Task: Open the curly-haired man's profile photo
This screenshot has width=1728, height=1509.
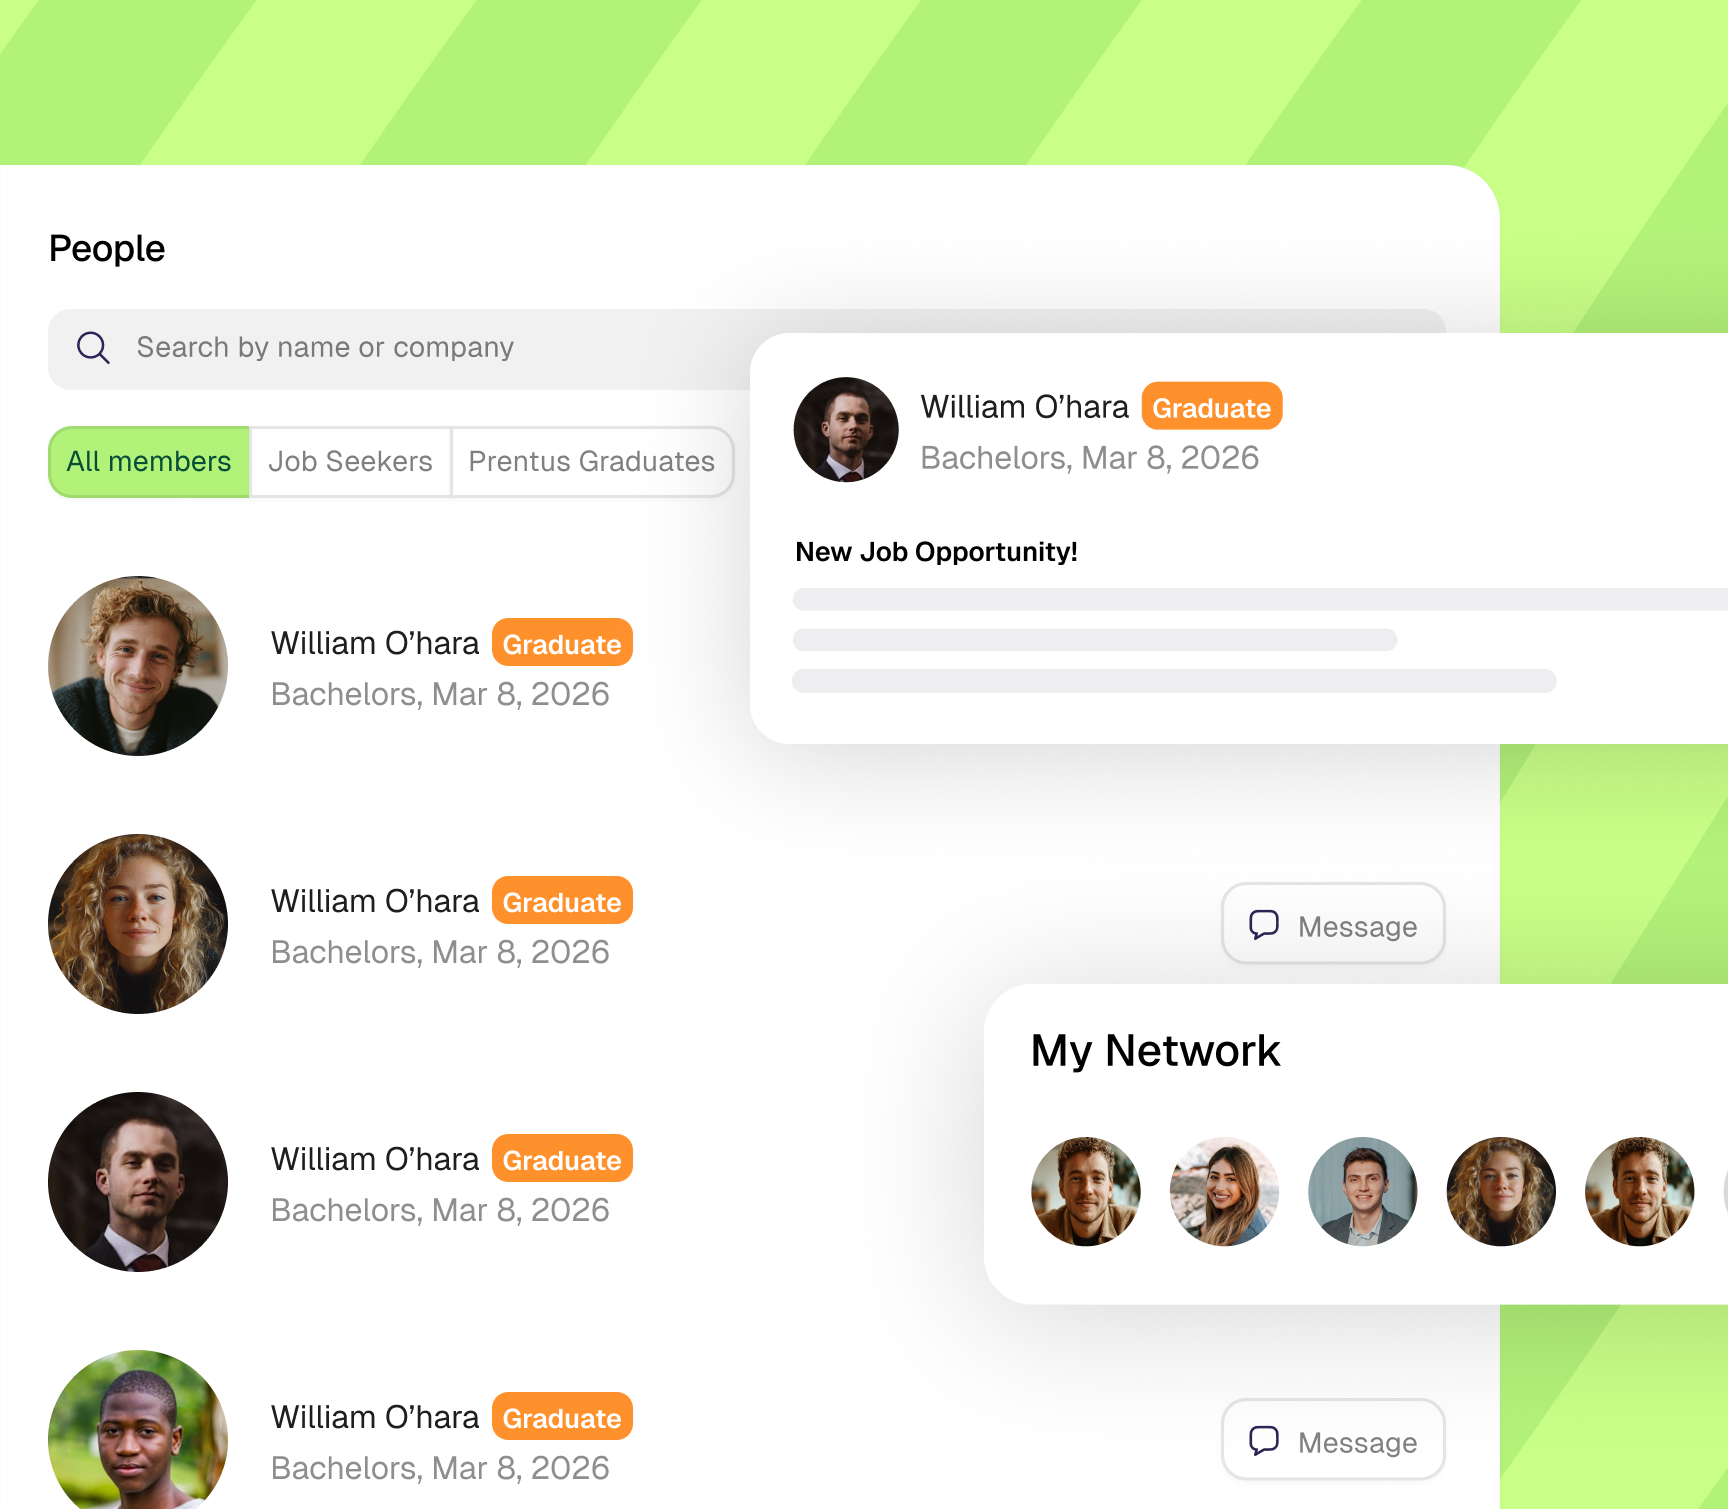Action: pyautogui.click(x=138, y=666)
